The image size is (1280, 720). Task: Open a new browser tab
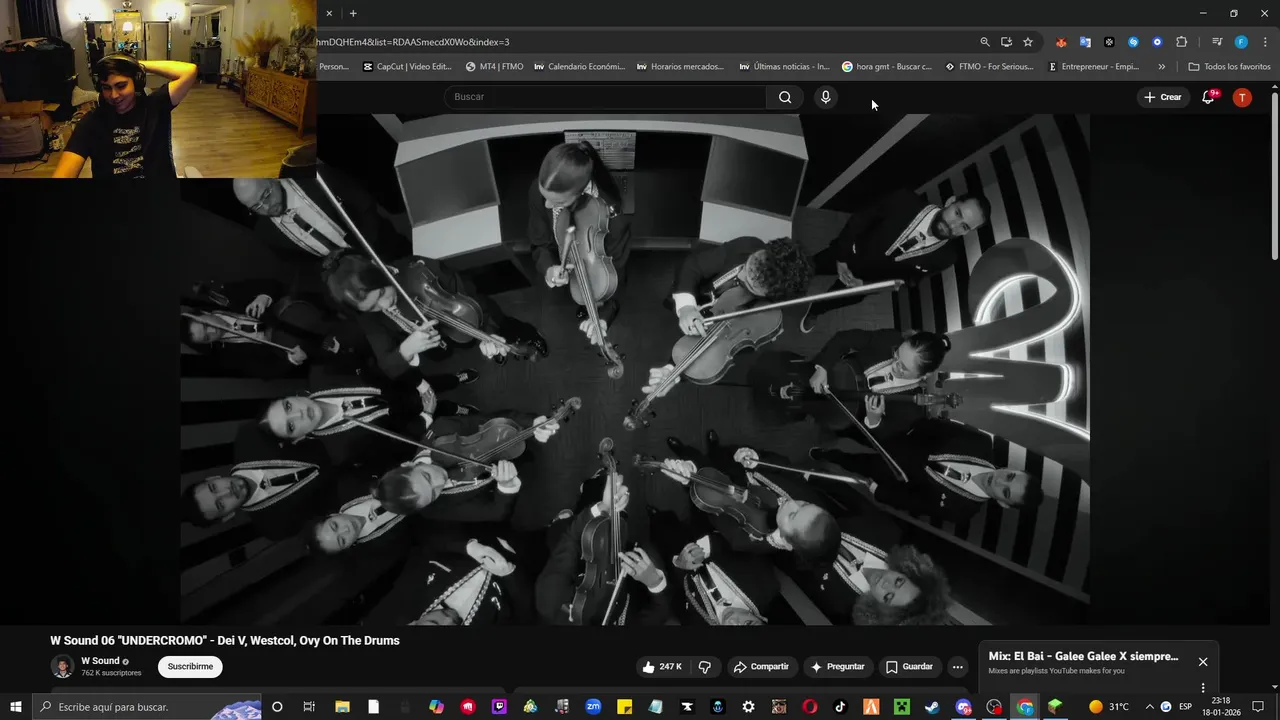click(353, 13)
